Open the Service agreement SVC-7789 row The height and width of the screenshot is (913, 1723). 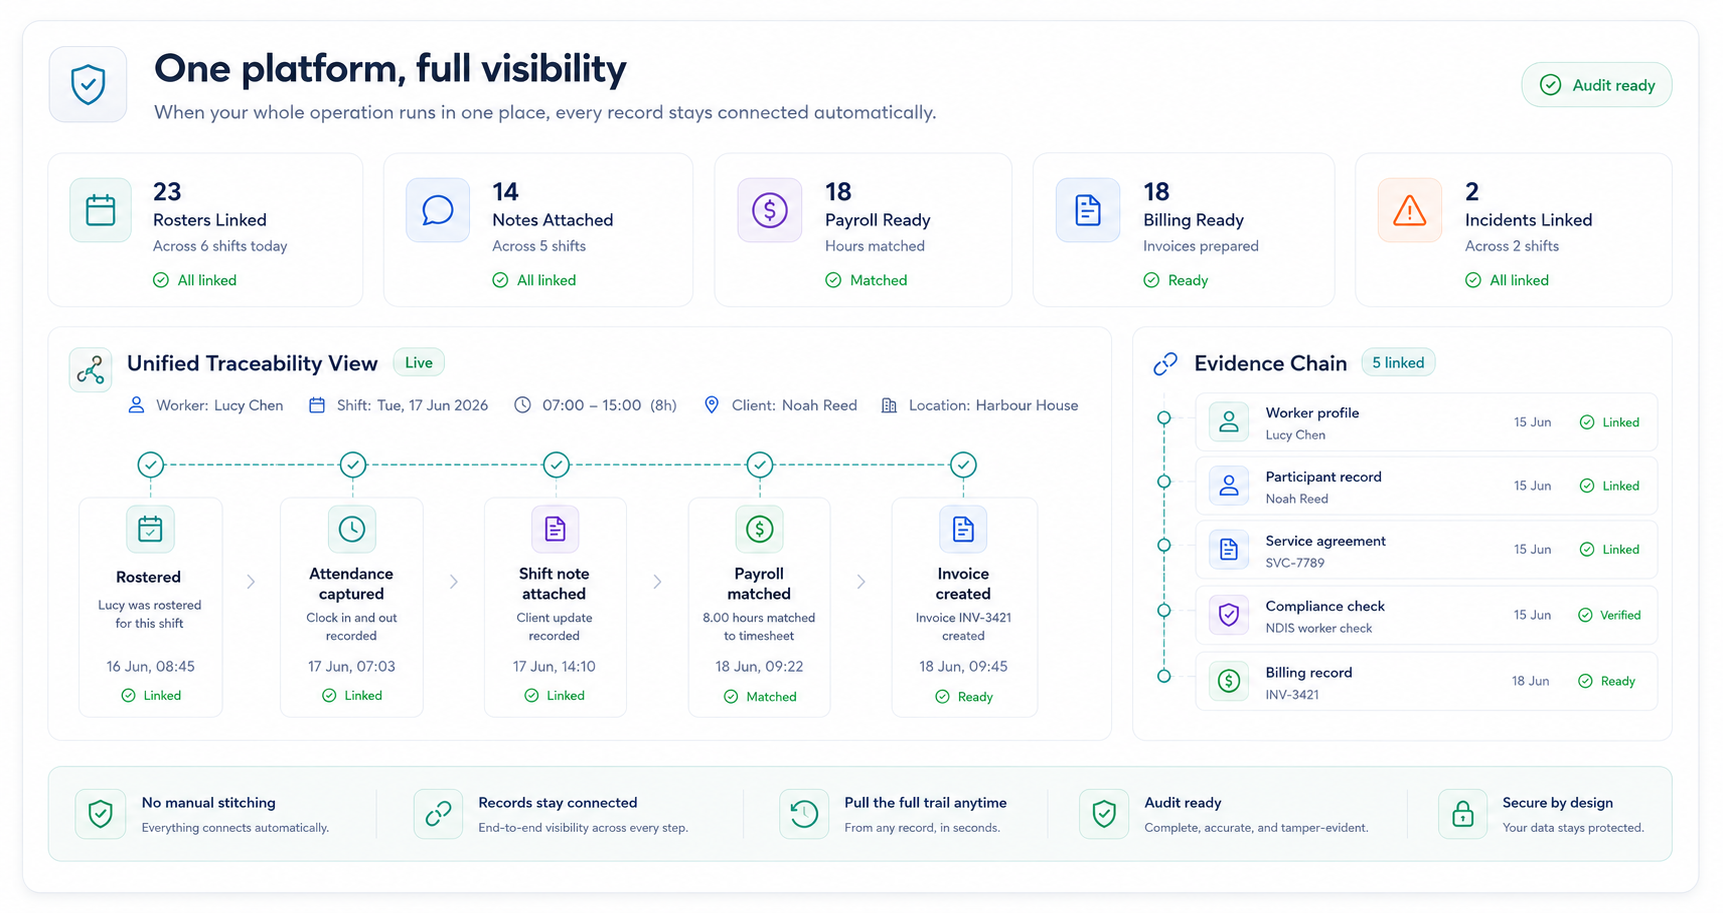(1426, 550)
